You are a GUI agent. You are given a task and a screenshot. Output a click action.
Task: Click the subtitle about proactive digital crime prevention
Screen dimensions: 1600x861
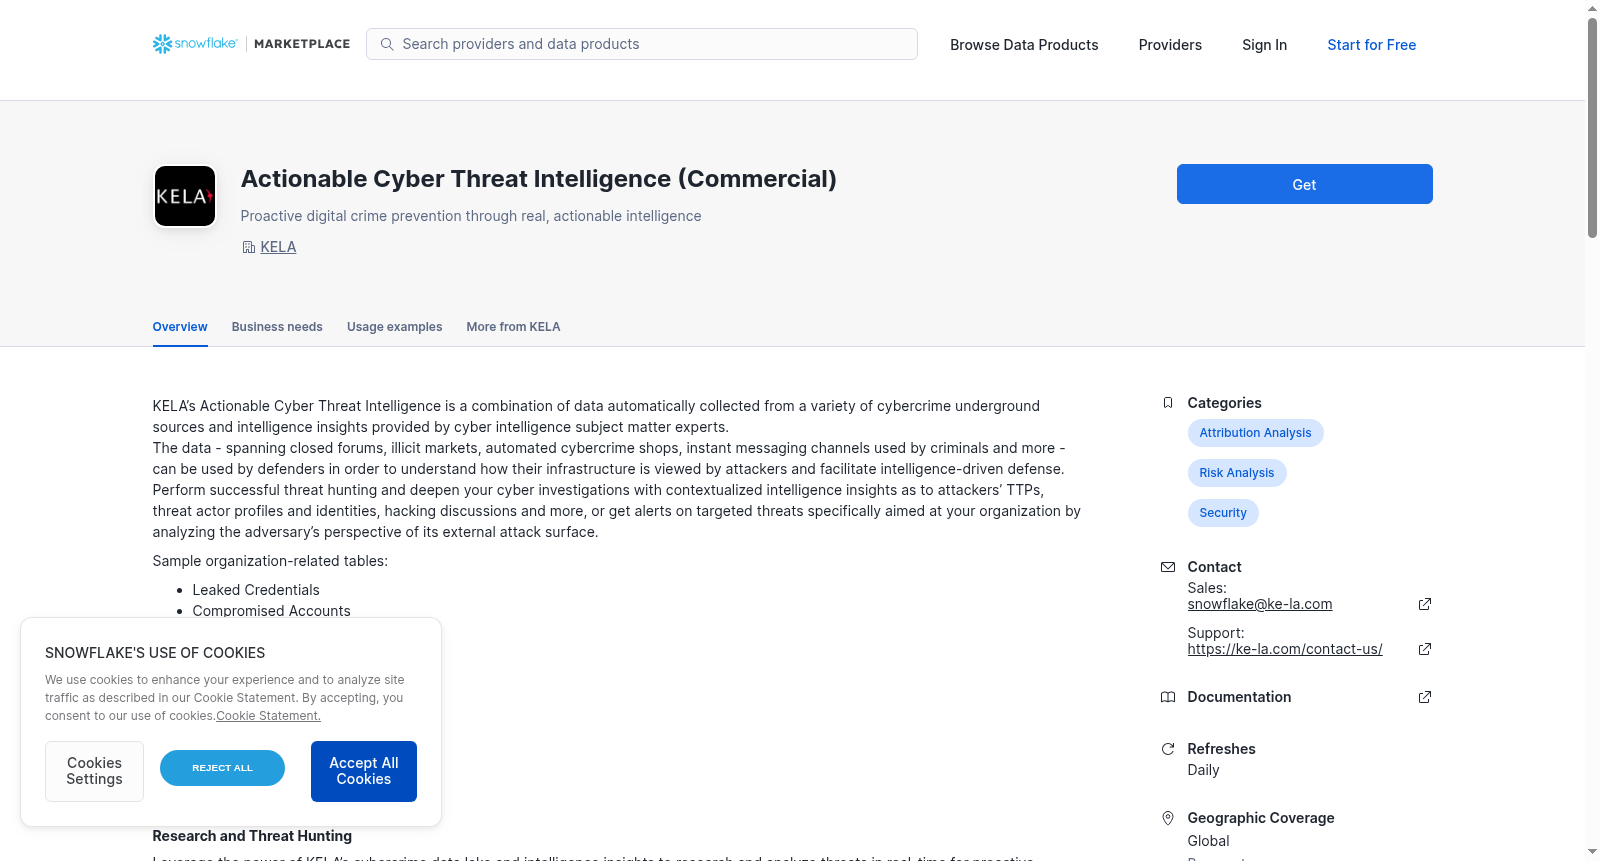[x=471, y=216]
